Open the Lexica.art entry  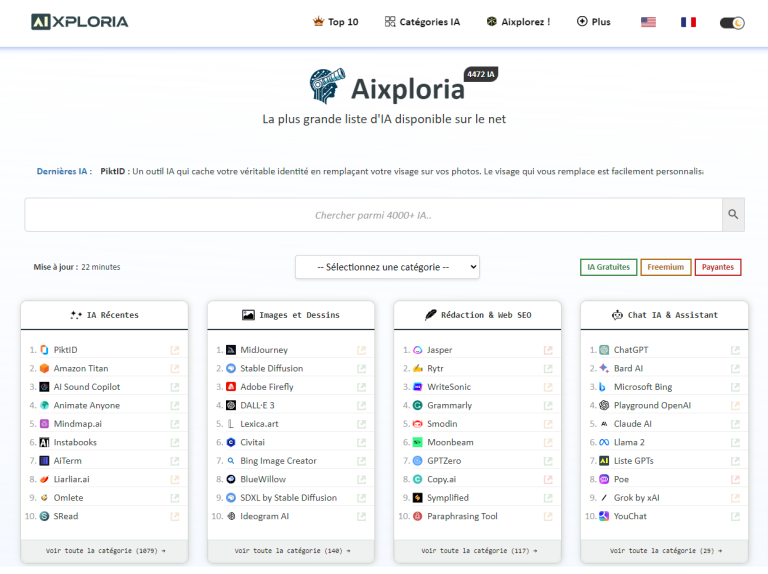click(x=259, y=424)
